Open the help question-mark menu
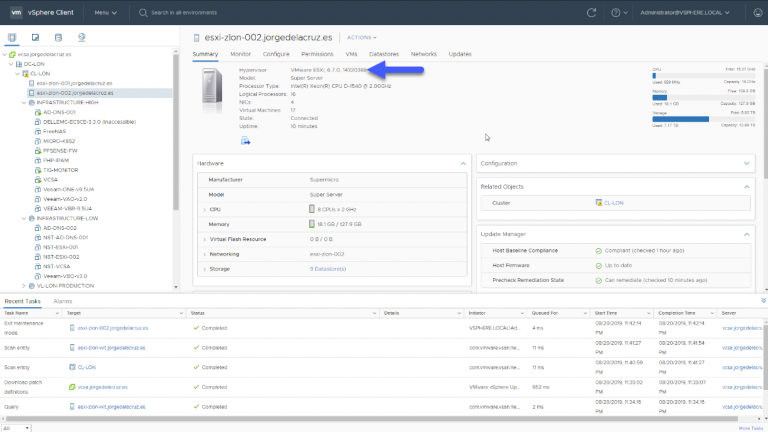 click(619, 13)
